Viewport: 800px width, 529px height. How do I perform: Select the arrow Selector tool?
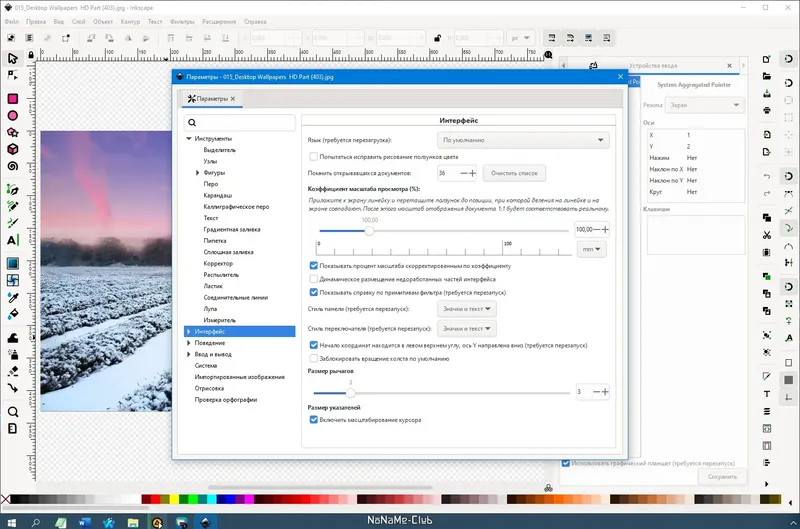coord(13,57)
